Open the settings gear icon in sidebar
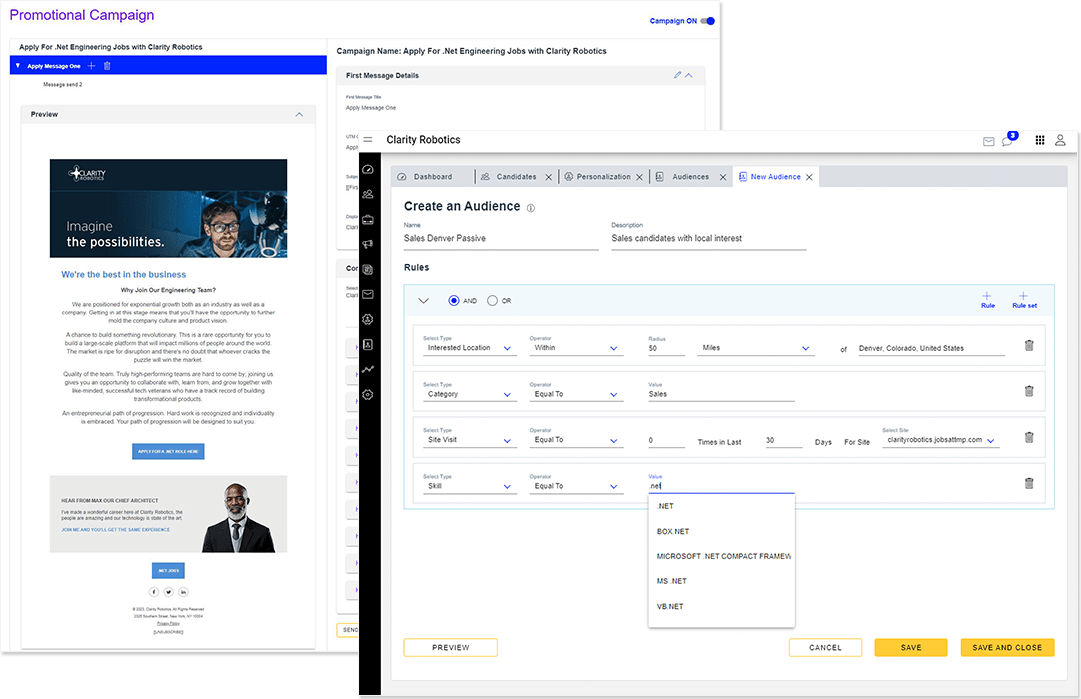 click(368, 395)
